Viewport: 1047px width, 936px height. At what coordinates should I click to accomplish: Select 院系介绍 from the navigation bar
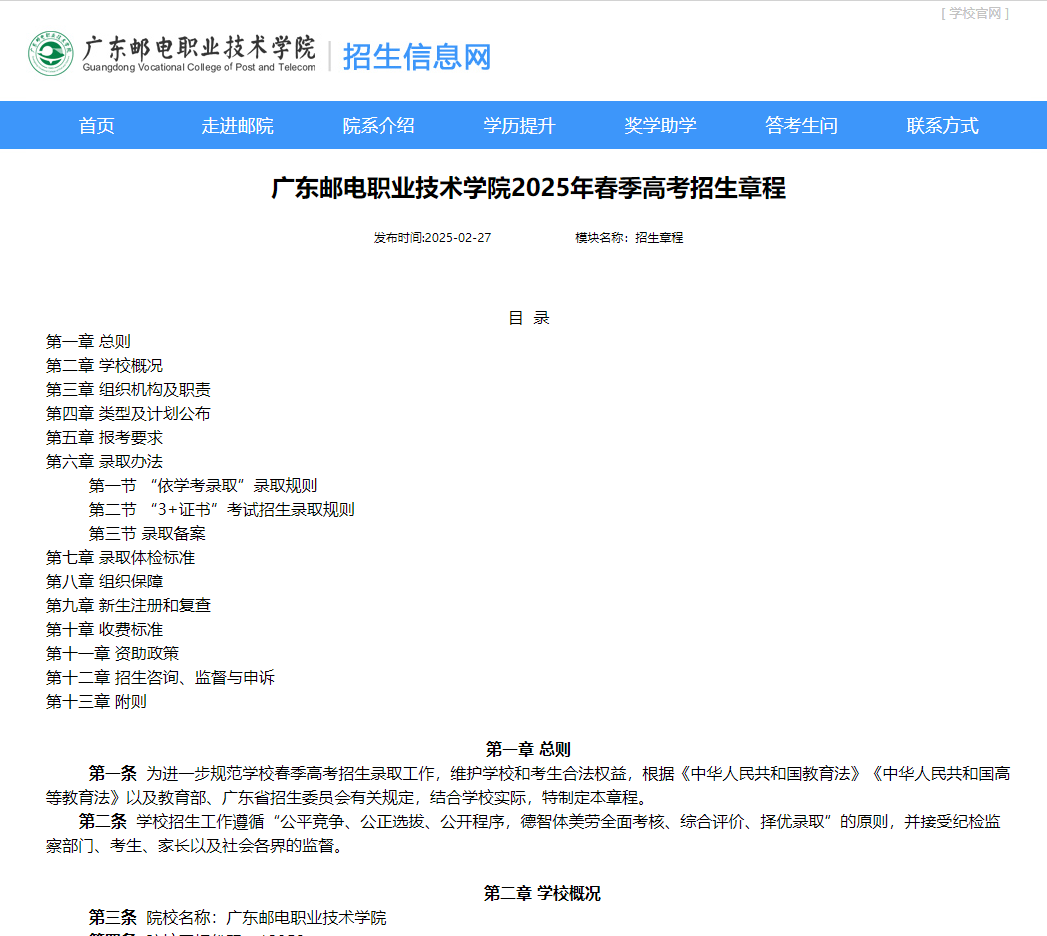click(377, 125)
